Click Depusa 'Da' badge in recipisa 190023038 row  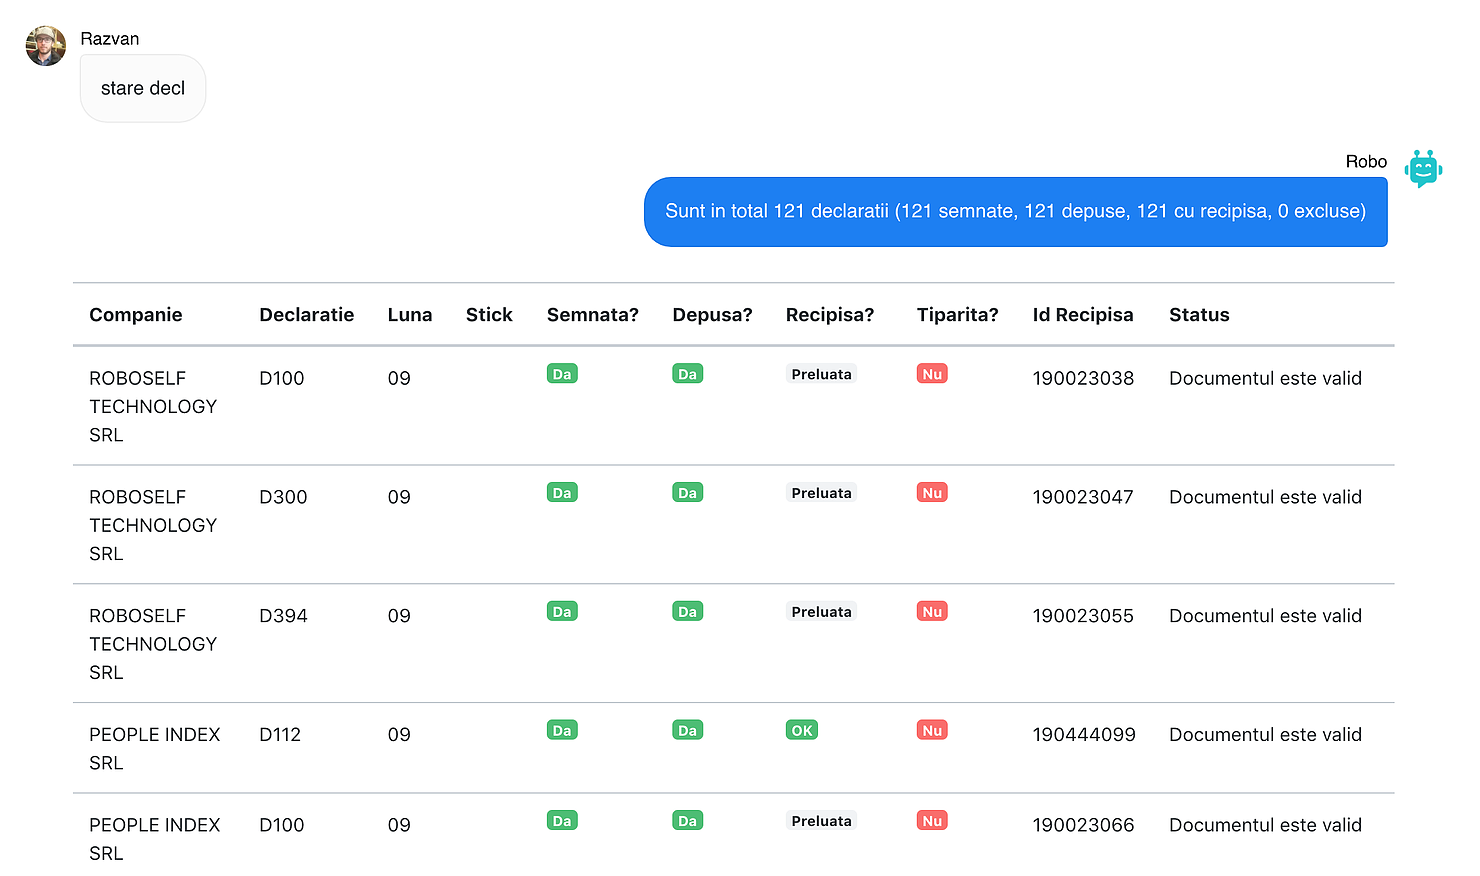pos(688,374)
